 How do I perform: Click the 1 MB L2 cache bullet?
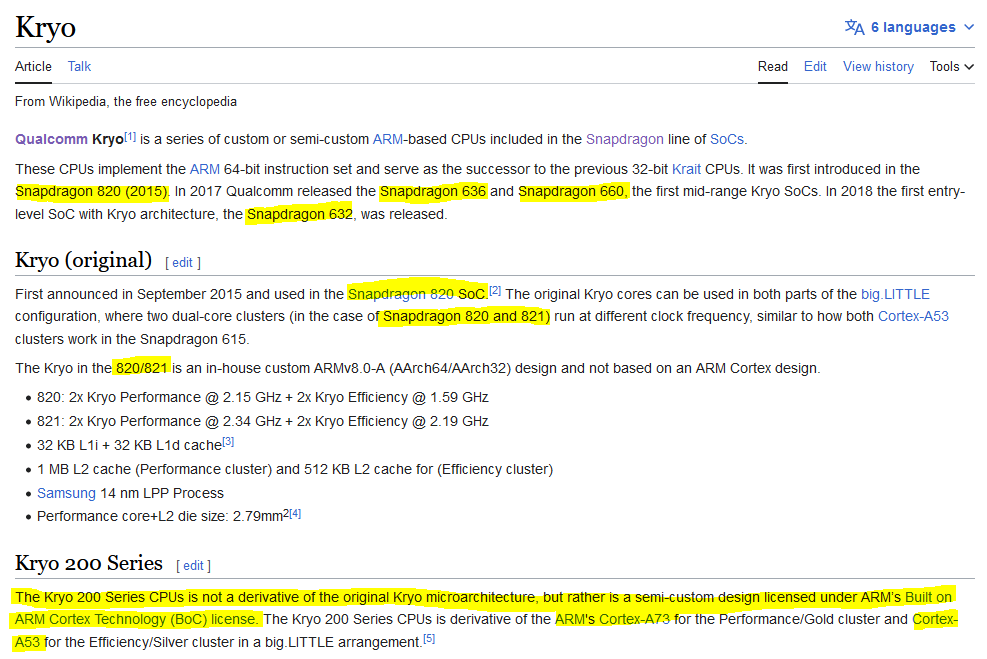pyautogui.click(x=295, y=469)
